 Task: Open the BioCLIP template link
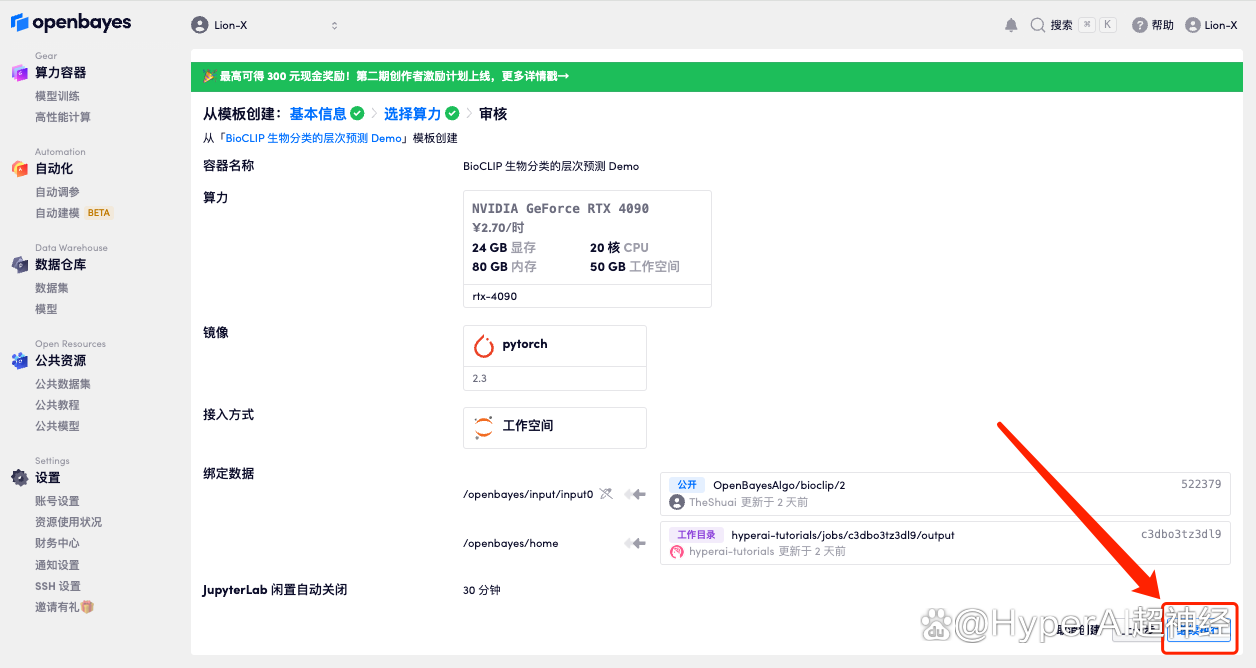click(x=313, y=138)
